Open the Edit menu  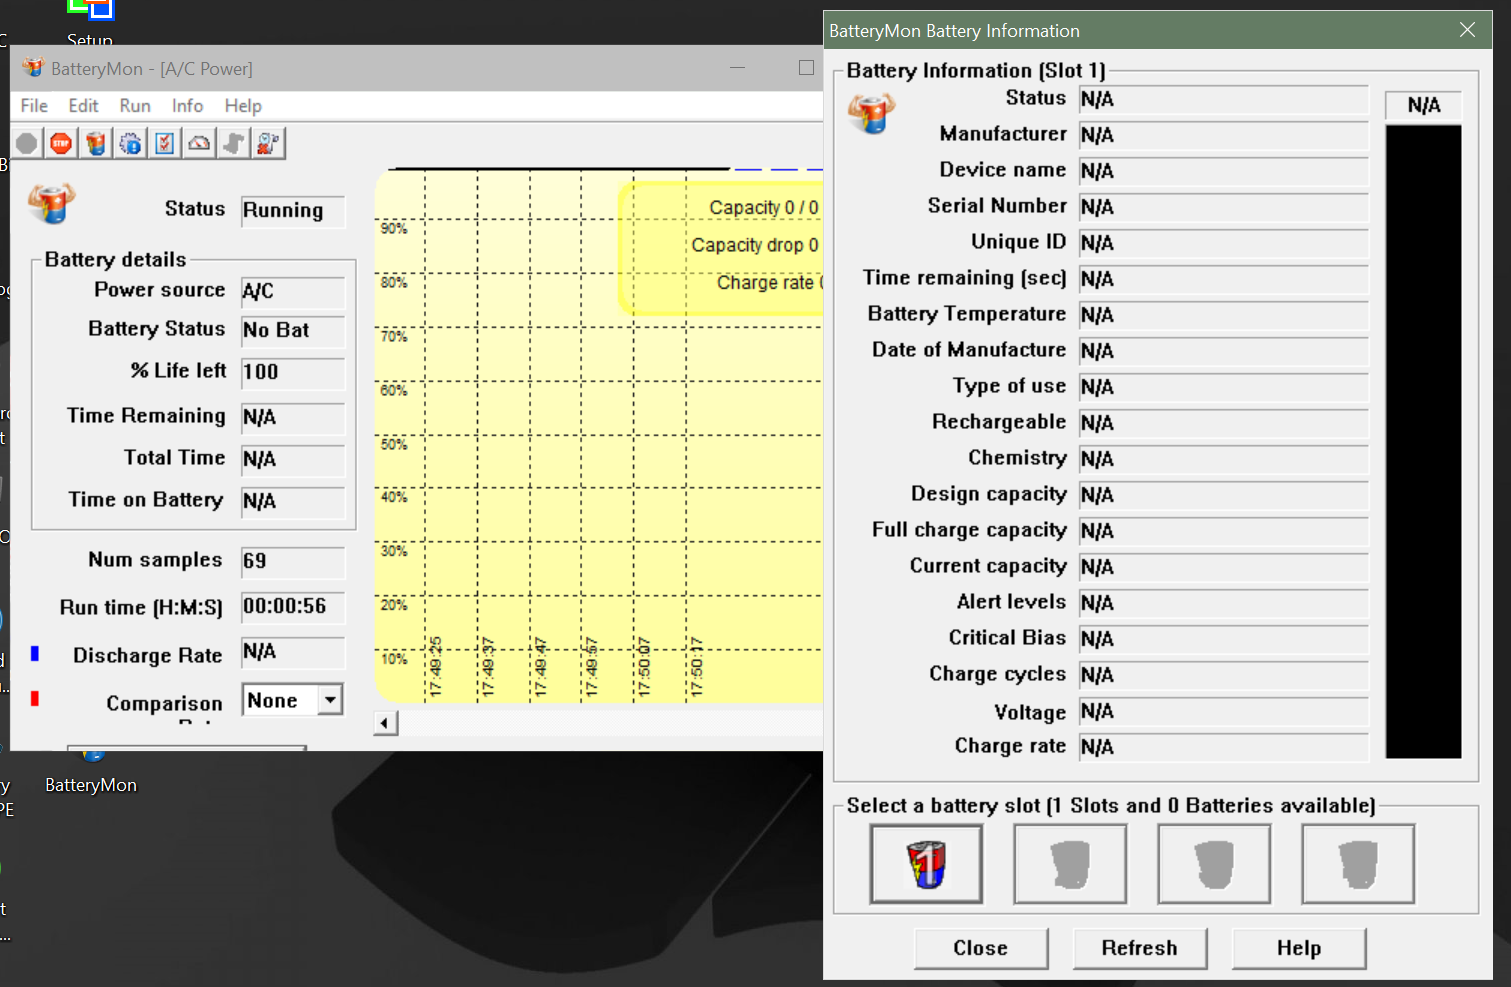(x=83, y=106)
